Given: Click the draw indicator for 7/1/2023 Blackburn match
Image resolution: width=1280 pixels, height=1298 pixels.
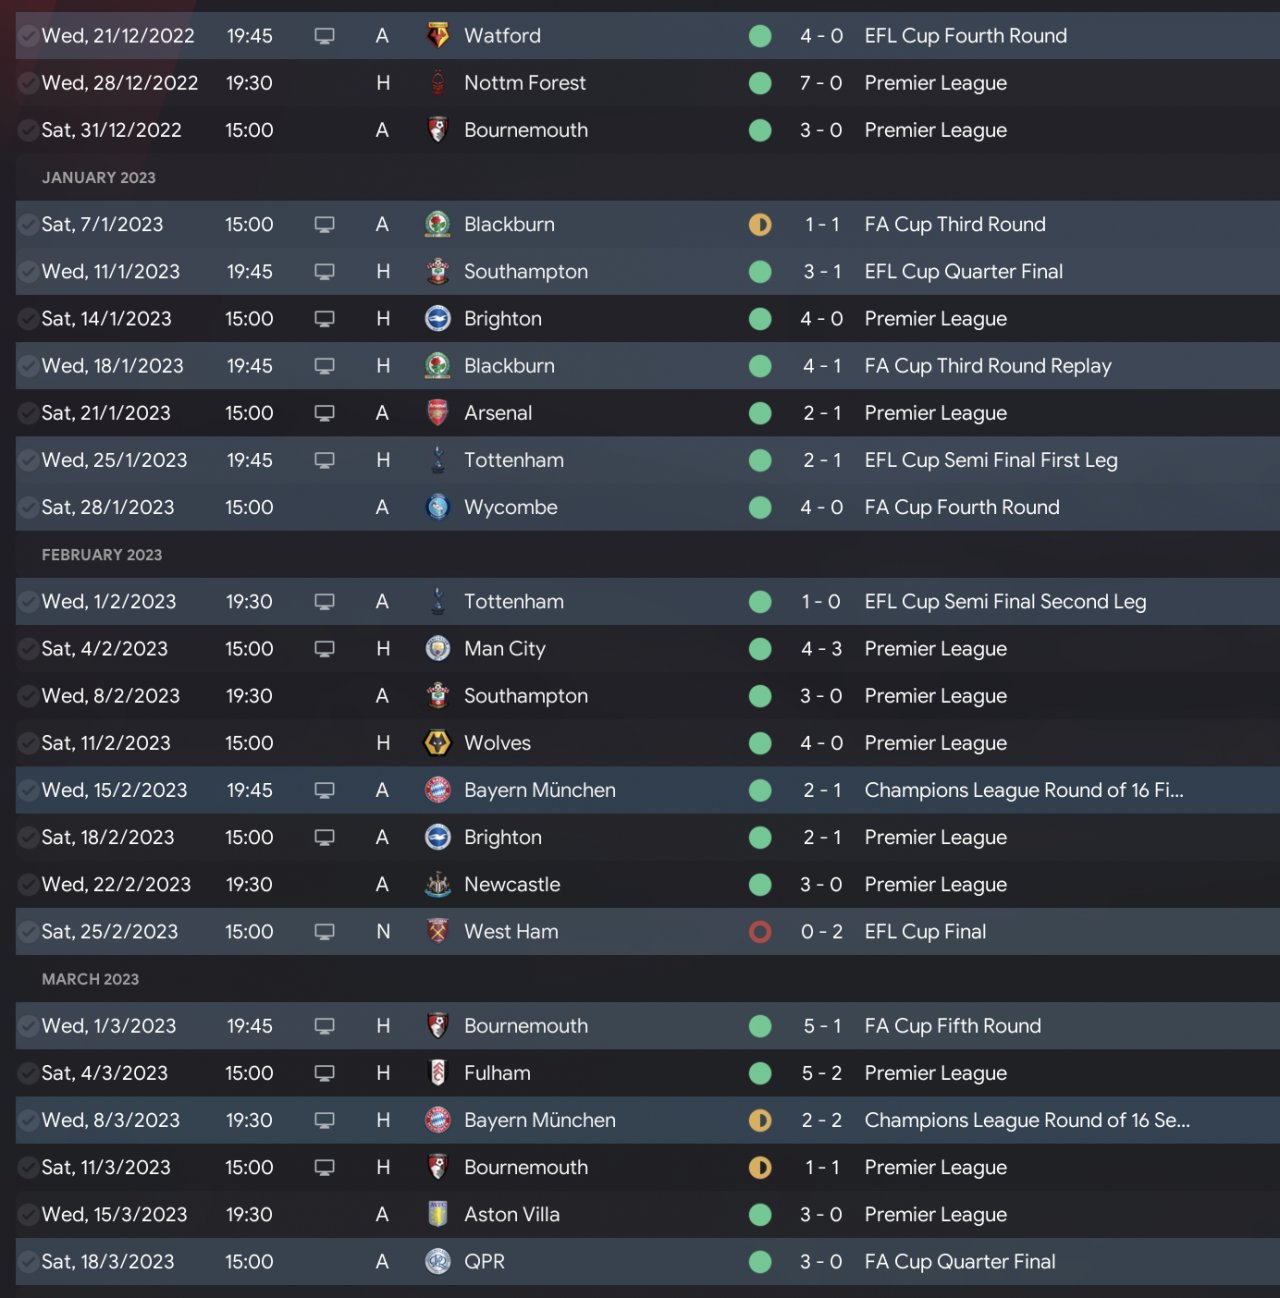Looking at the screenshot, I should (760, 225).
